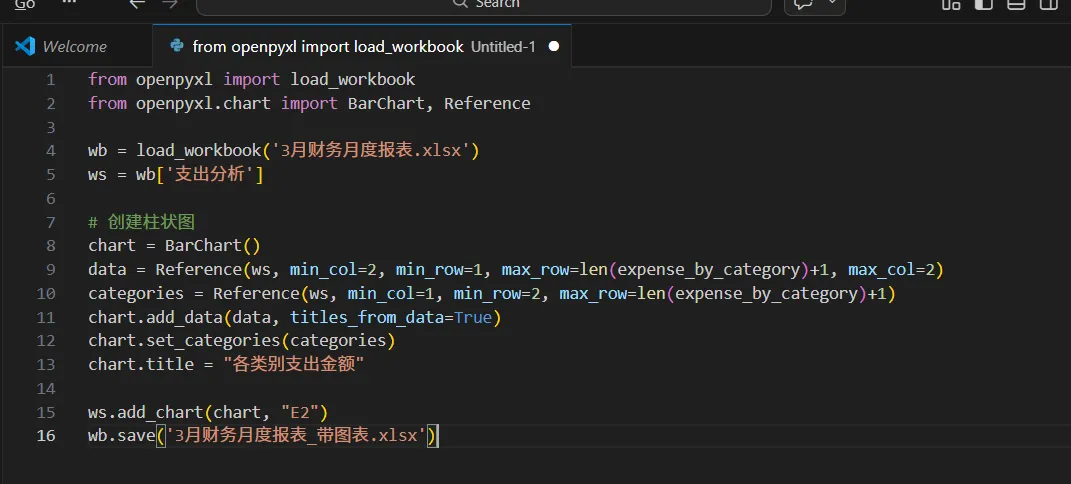Go forward with the right arrow
Screen dimensions: 1071x484
click(169, 3)
